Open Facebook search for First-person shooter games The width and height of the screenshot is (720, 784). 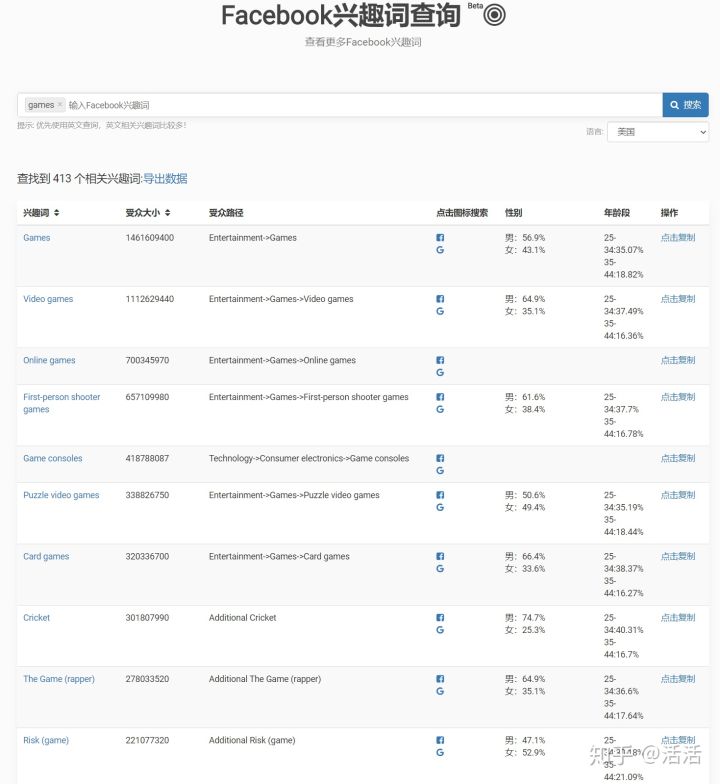pyautogui.click(x=440, y=397)
